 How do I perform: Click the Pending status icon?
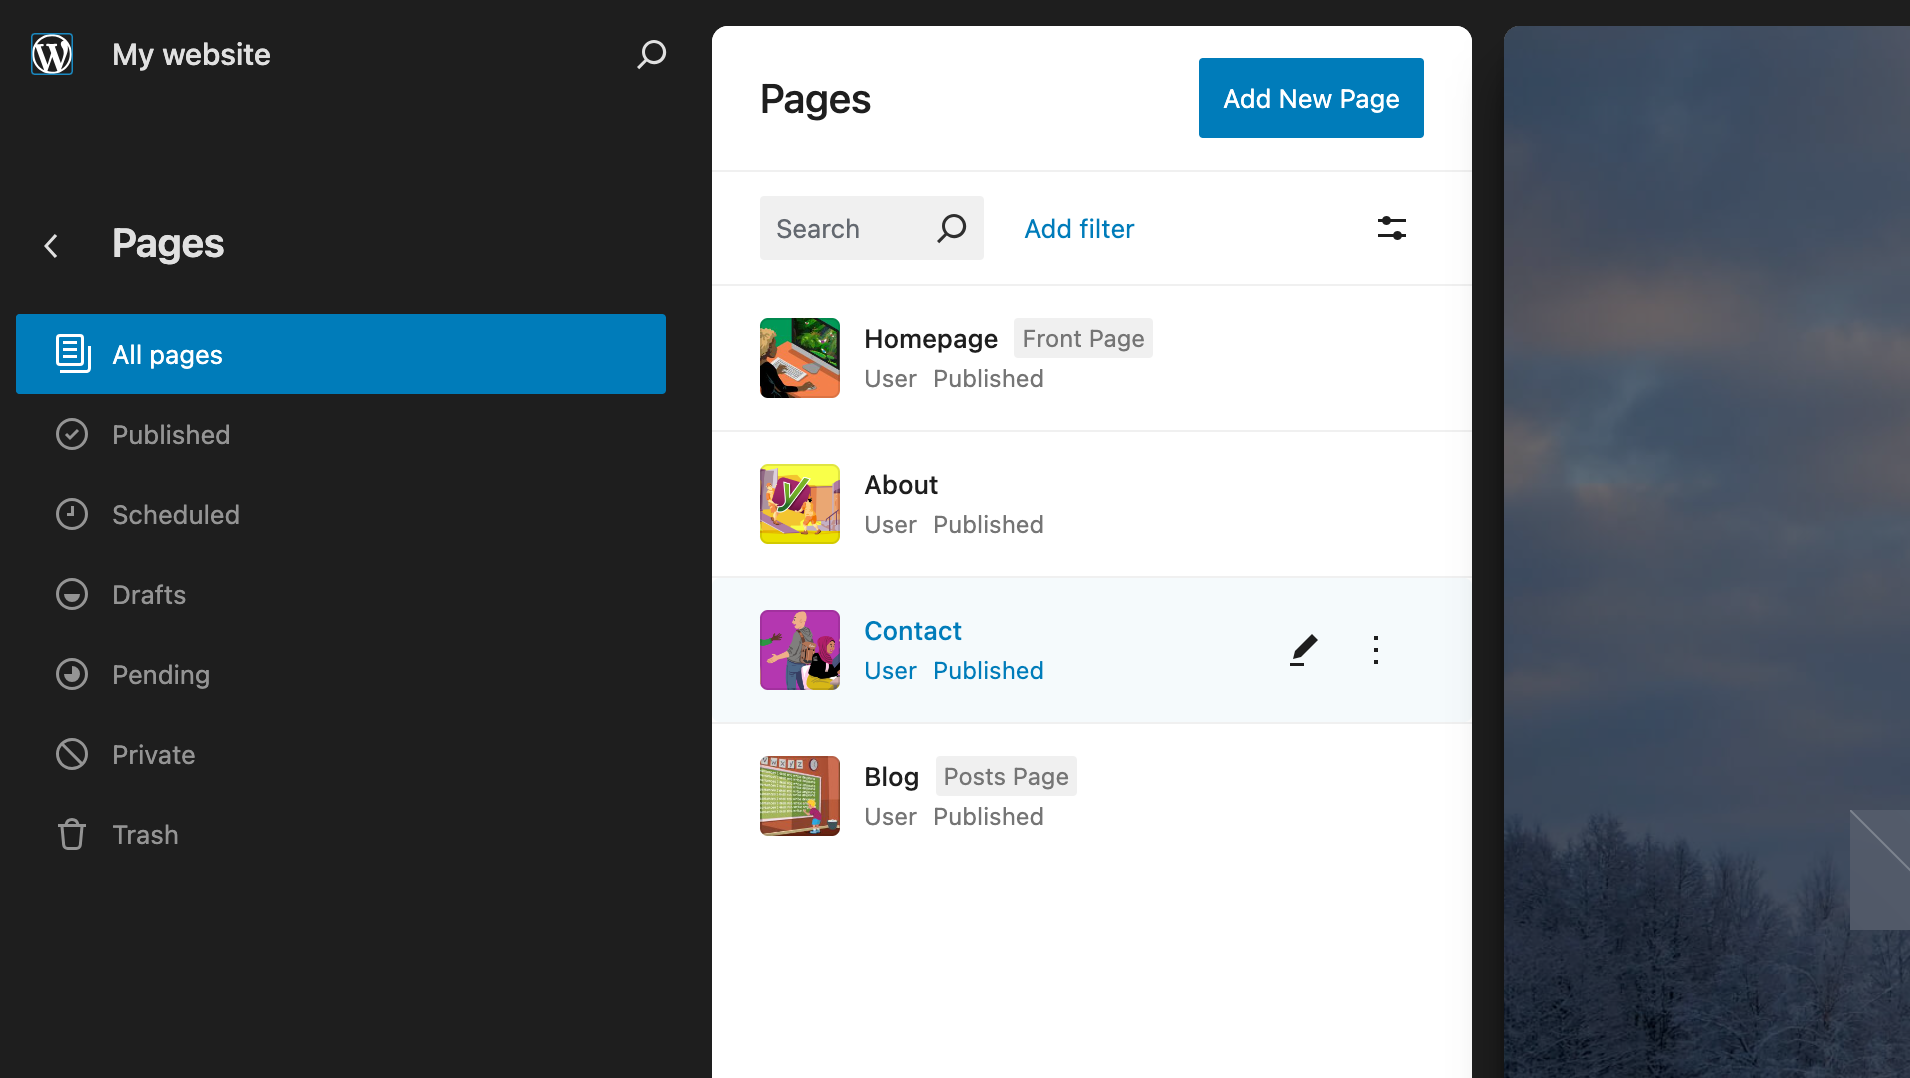pos(72,674)
